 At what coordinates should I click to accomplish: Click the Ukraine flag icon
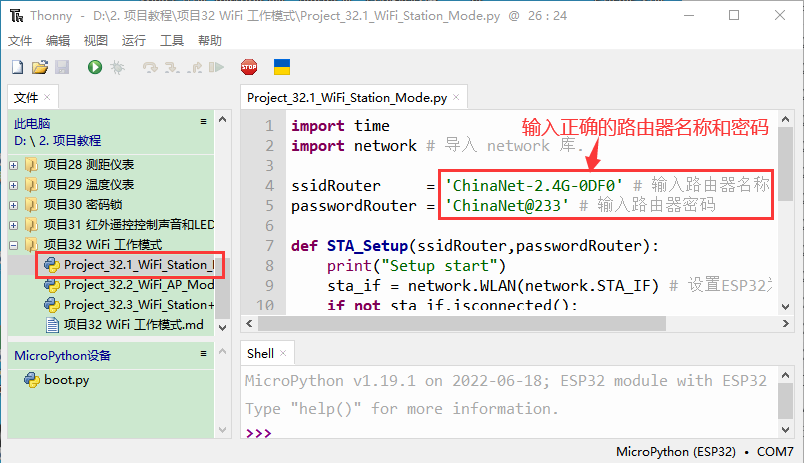coord(282,67)
